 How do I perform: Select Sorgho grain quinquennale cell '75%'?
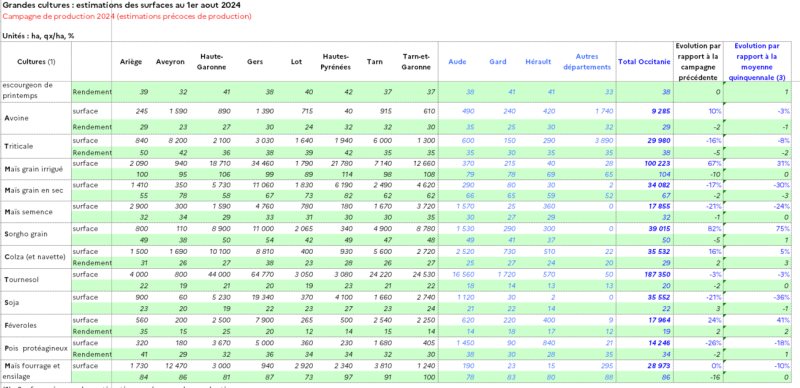coord(783,230)
